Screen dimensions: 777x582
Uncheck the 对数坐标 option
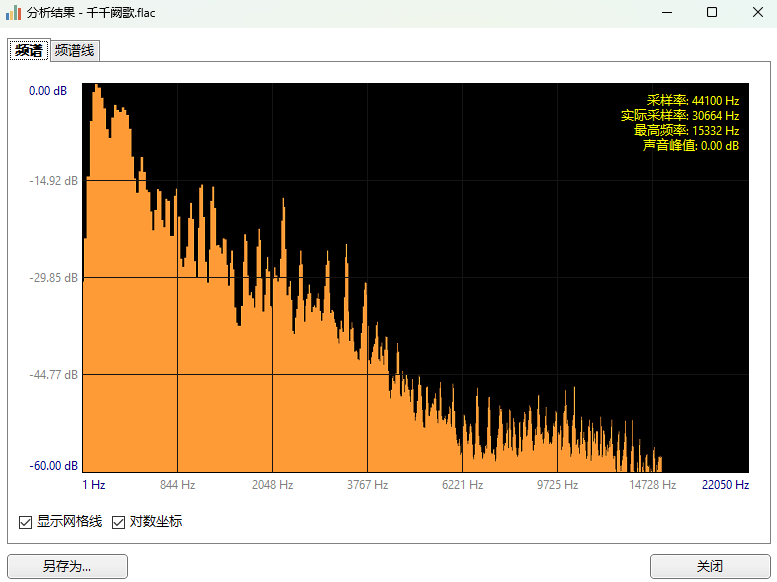pos(118,522)
